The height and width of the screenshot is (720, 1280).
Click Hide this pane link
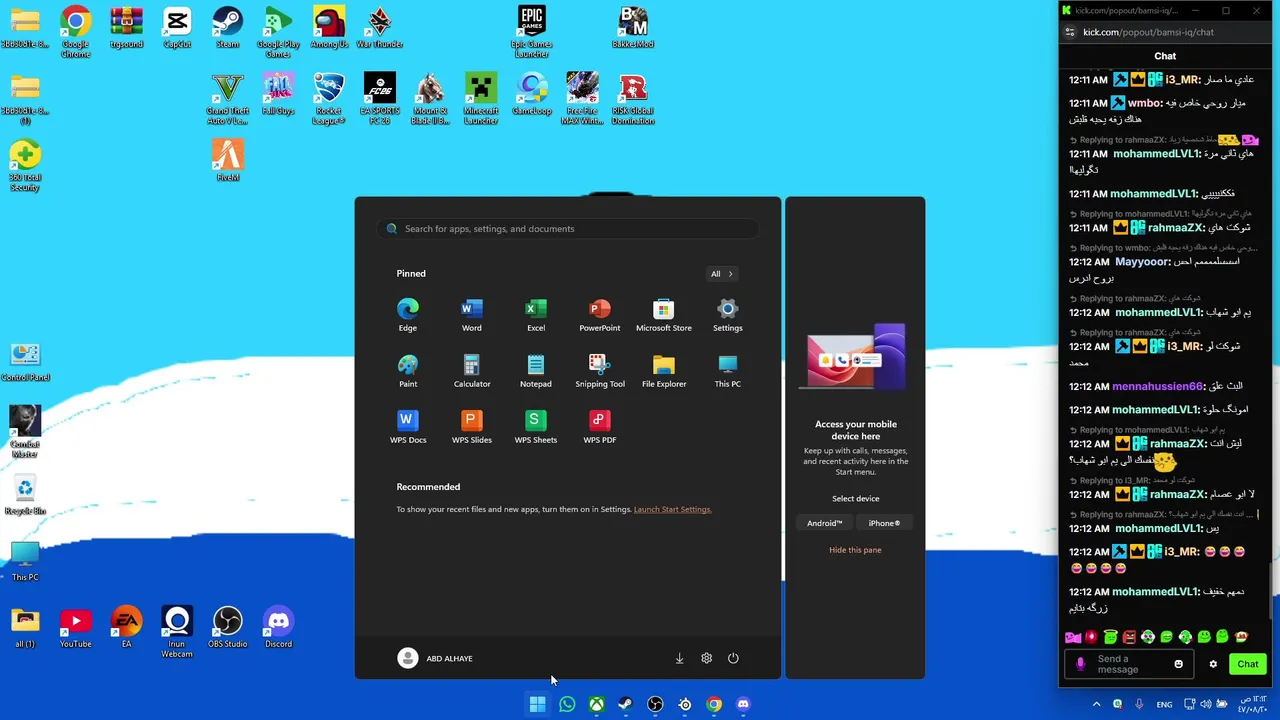855,550
